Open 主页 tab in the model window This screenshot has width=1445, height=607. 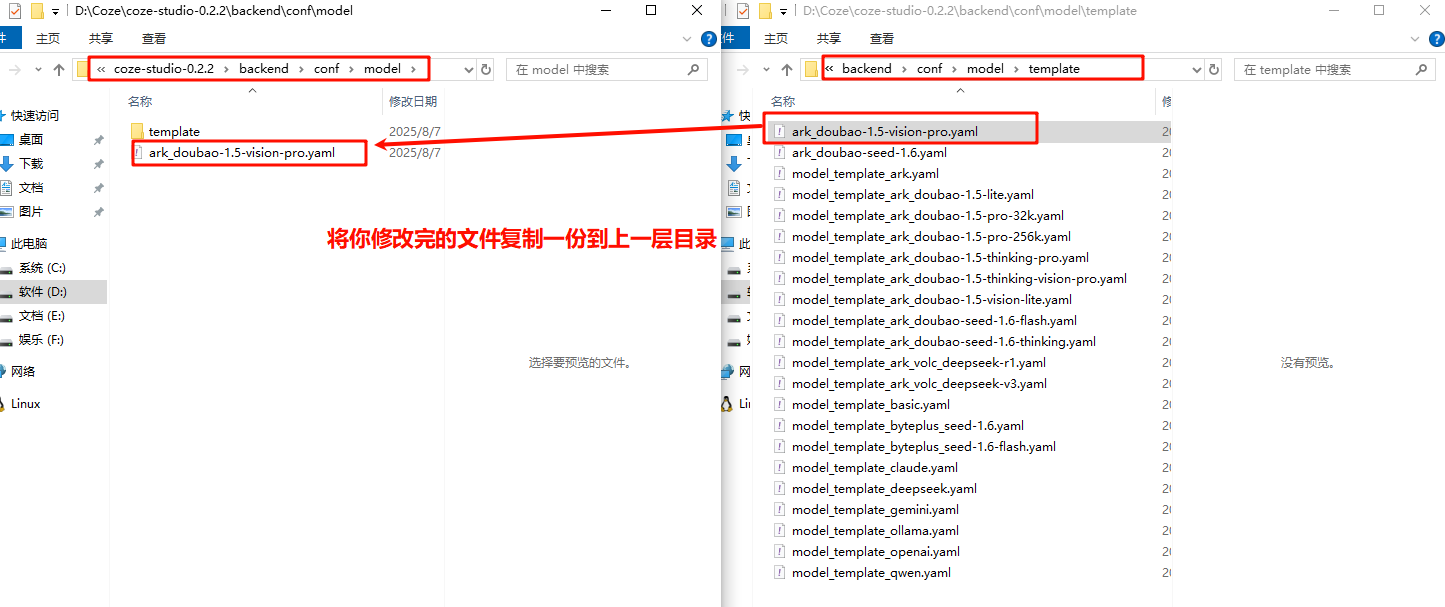point(48,39)
